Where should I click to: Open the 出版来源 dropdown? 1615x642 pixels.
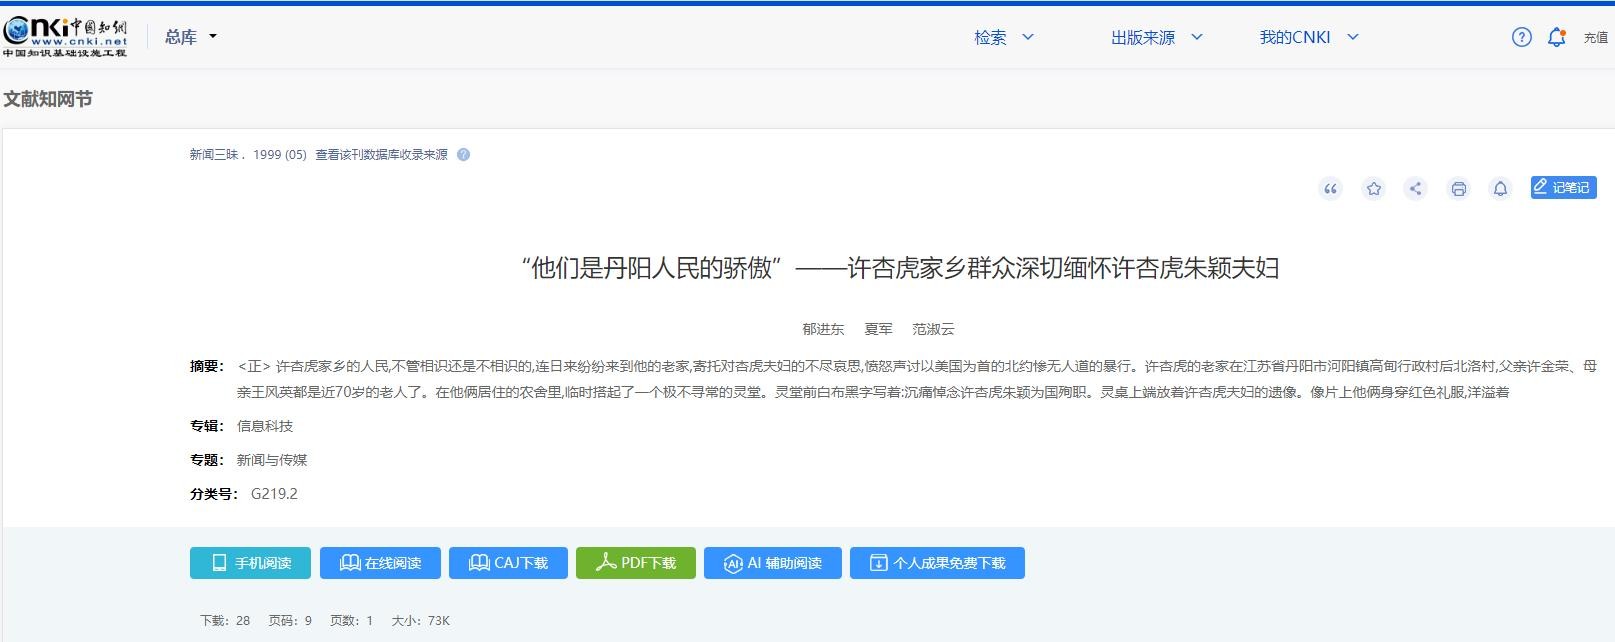pos(1156,37)
